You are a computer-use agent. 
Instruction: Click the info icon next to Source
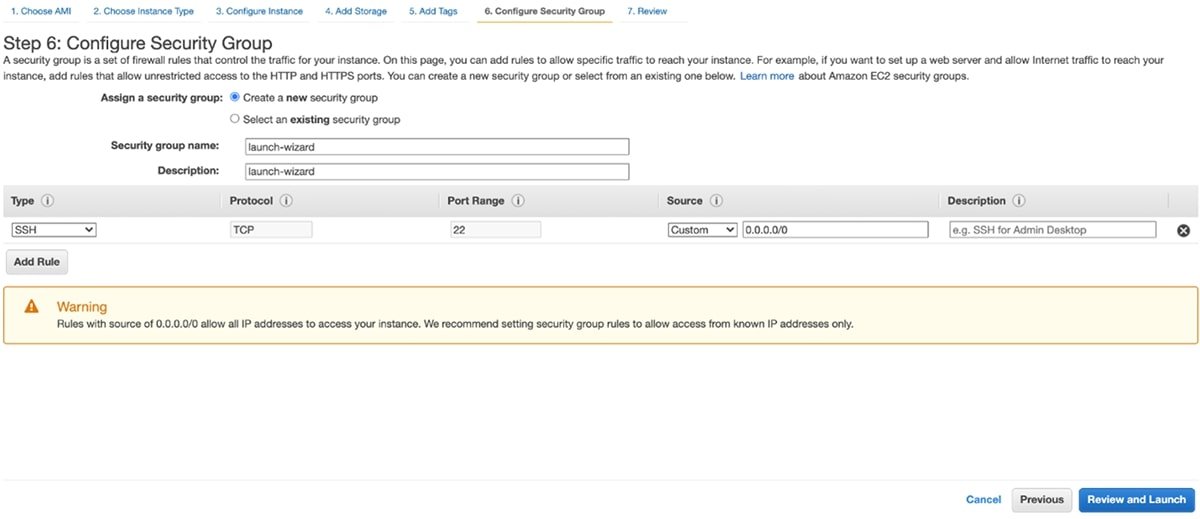click(x=716, y=201)
